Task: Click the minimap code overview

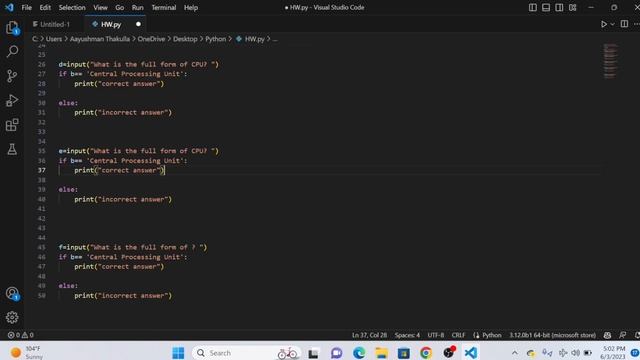Action: coord(610,61)
